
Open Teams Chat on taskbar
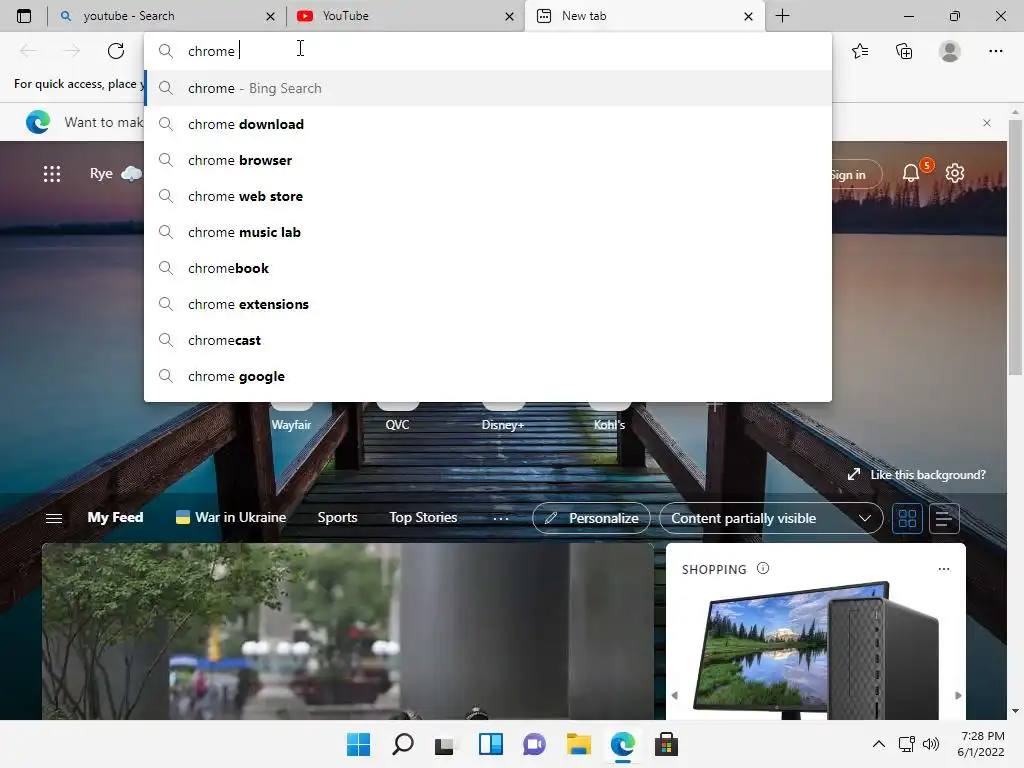[534, 744]
